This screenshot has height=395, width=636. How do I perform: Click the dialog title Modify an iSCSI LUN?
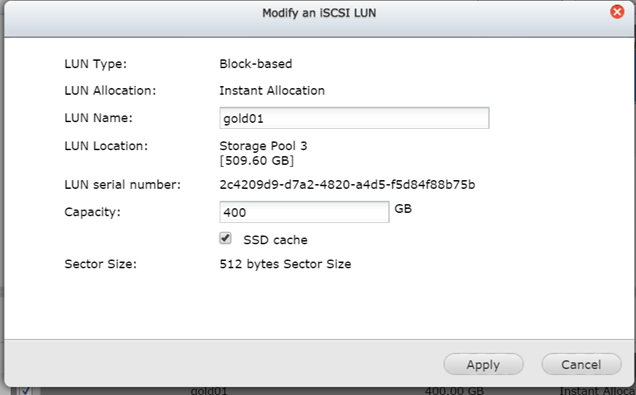pos(319,13)
